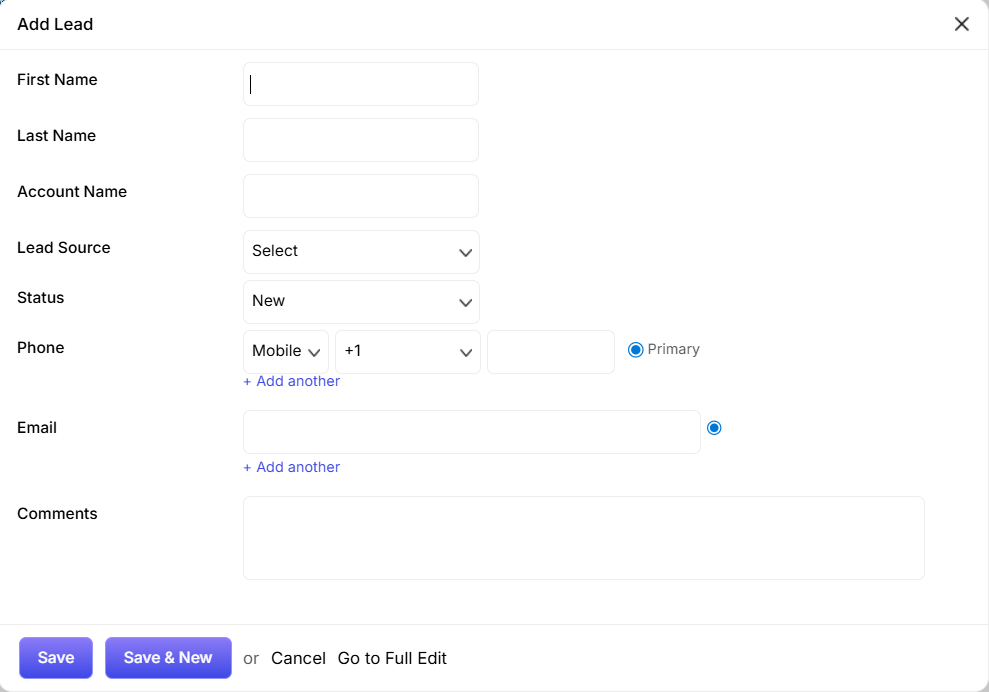Image resolution: width=989 pixels, height=692 pixels.
Task: Save the new lead
Action: click(x=56, y=657)
